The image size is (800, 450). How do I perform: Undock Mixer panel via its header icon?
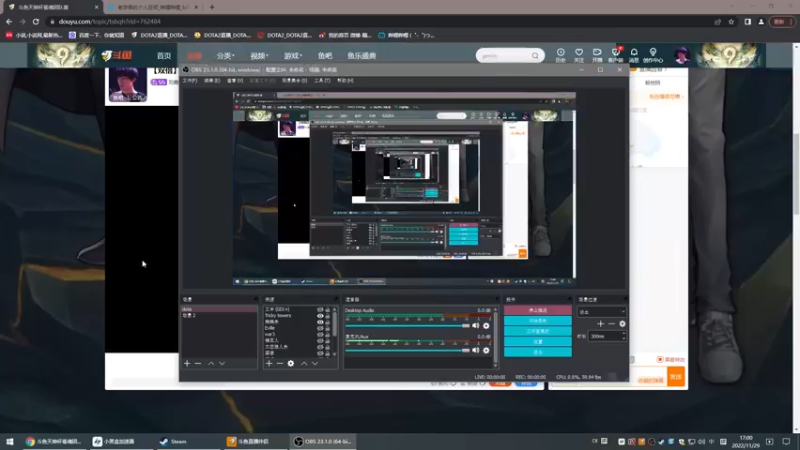click(496, 299)
